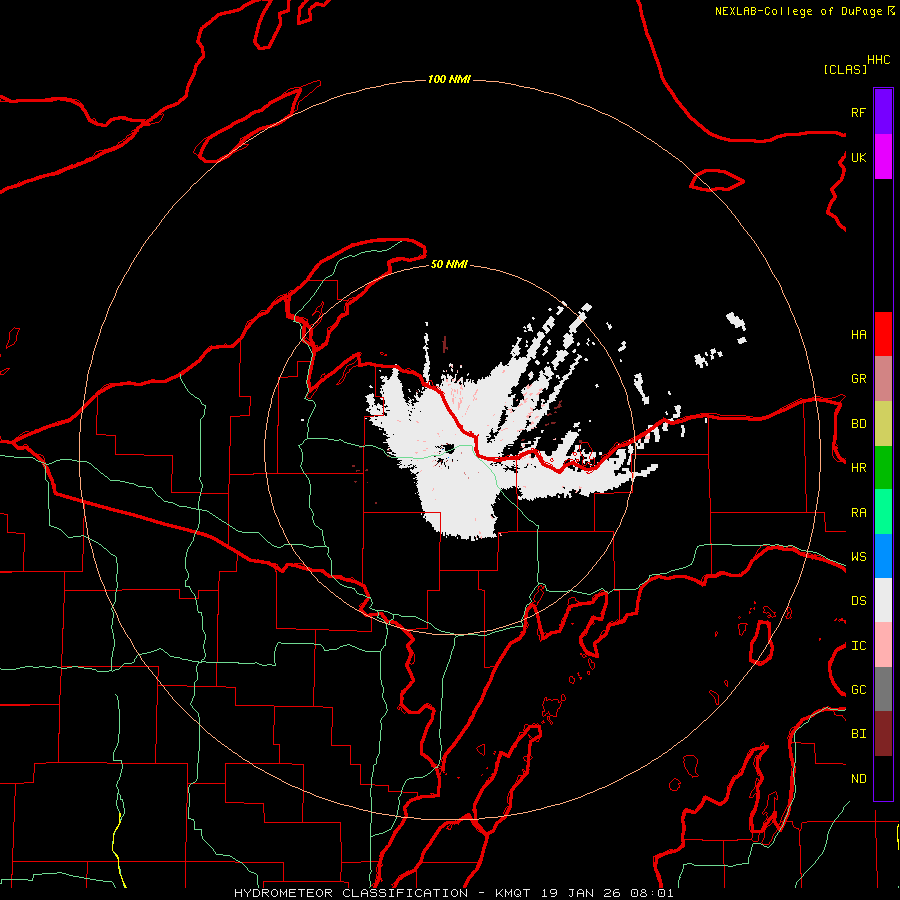
Task: Select the GR legend color block
Action: 883,378
